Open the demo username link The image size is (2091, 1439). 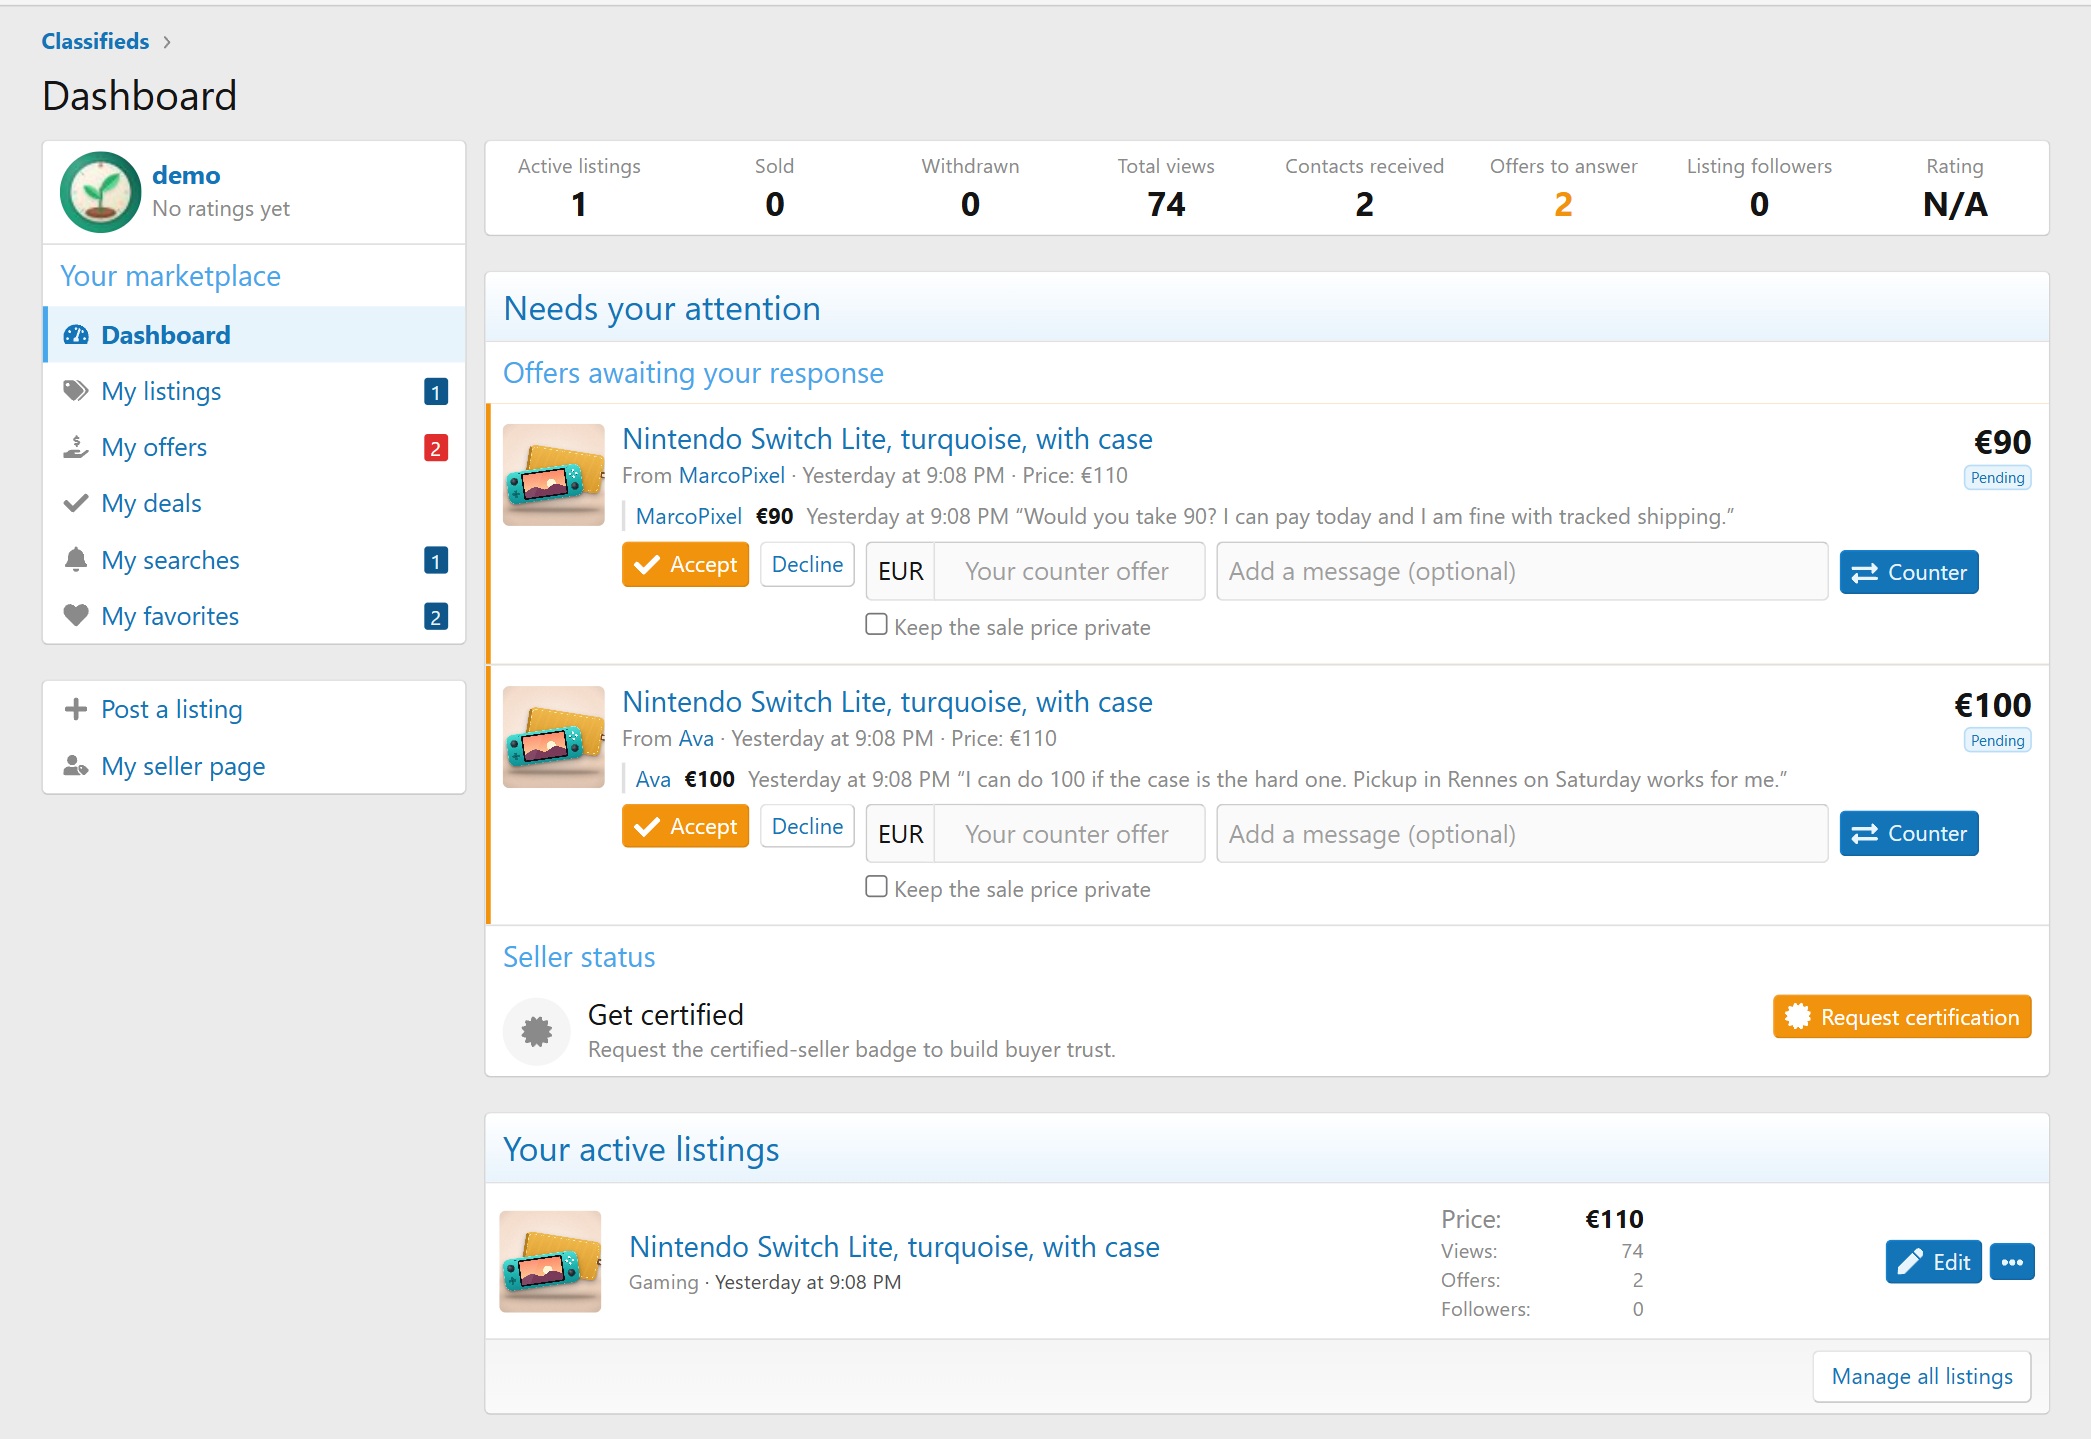click(x=186, y=175)
